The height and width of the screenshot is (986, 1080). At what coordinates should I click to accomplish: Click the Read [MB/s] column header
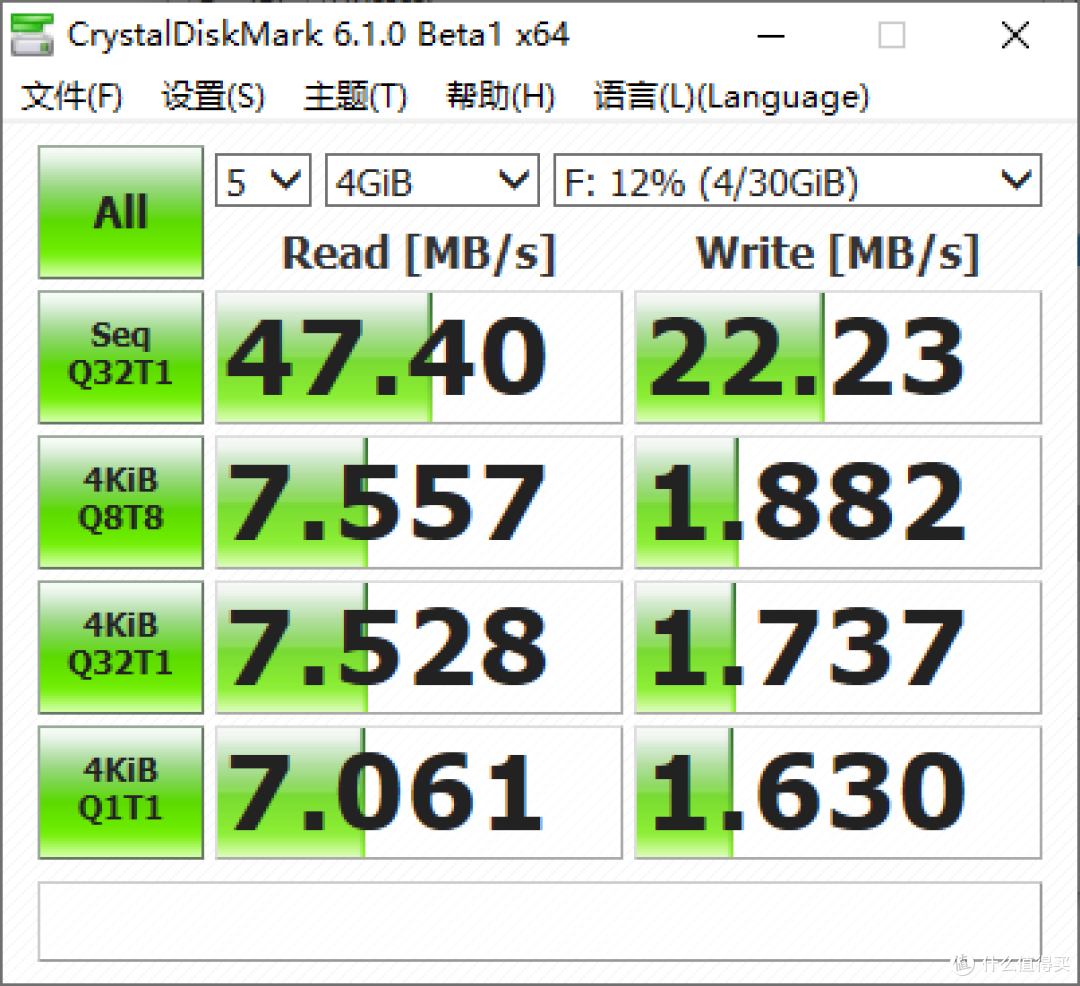[x=419, y=253]
